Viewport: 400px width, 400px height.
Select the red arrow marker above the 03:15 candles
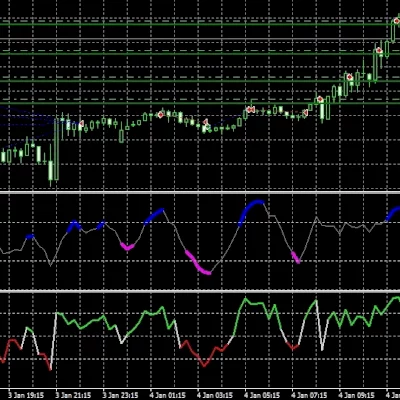pos(206,123)
